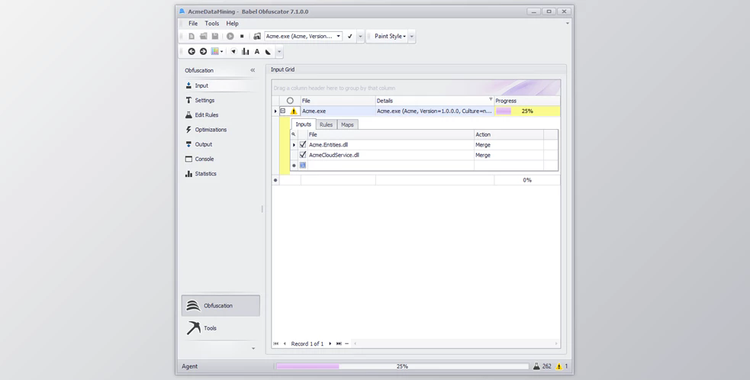The width and height of the screenshot is (750, 380).
Task: Go to last record in navigator
Action: (339, 344)
